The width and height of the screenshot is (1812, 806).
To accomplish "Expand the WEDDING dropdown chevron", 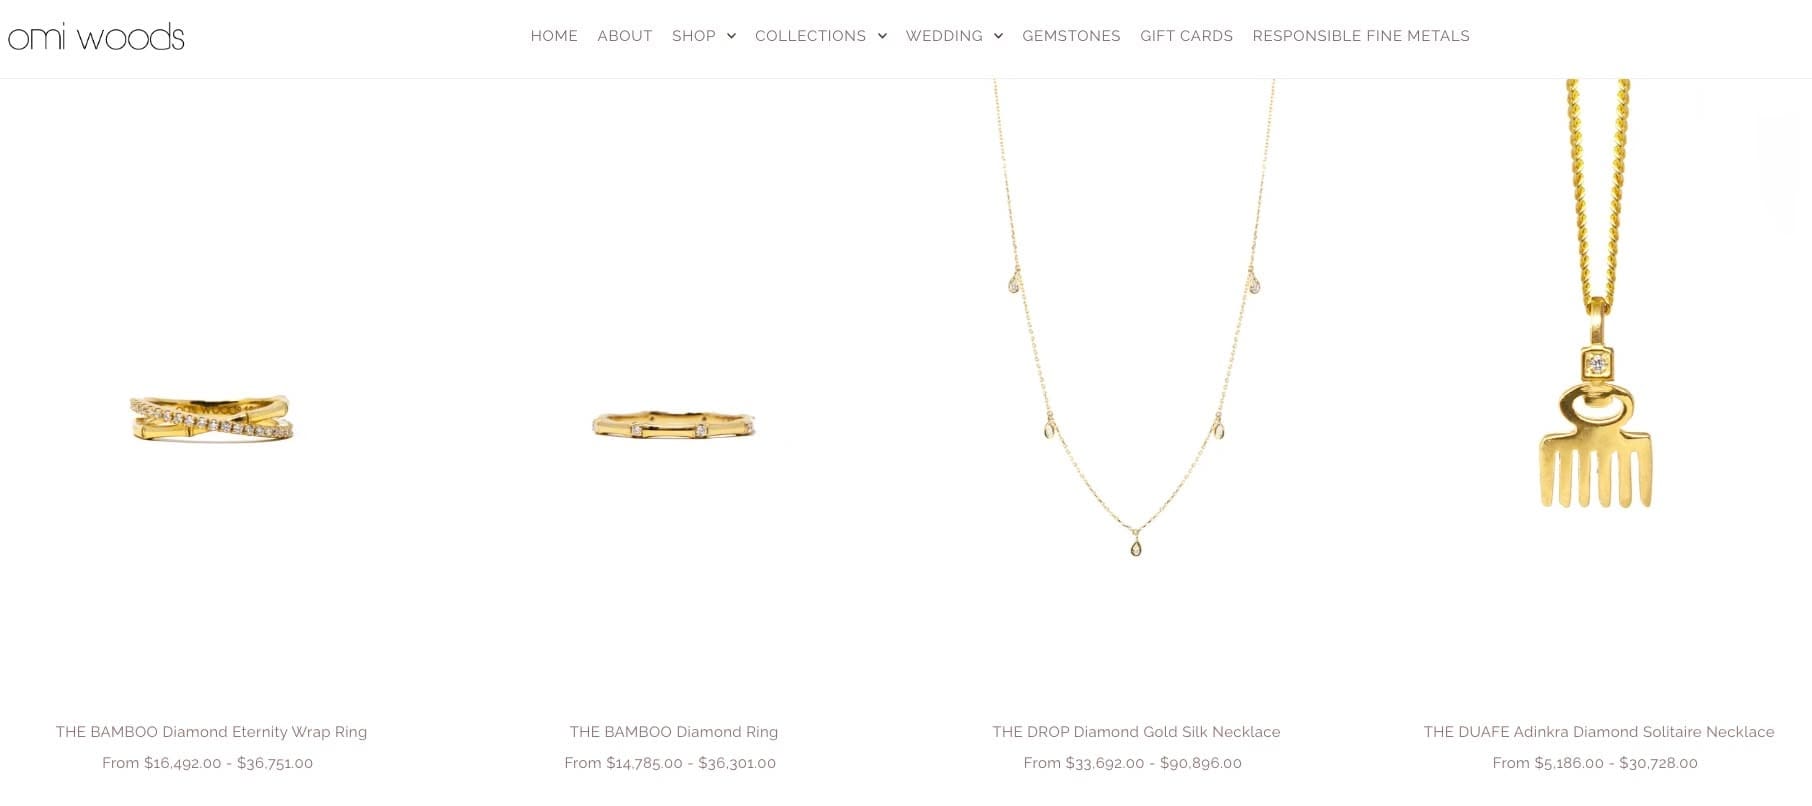I will tap(998, 36).
